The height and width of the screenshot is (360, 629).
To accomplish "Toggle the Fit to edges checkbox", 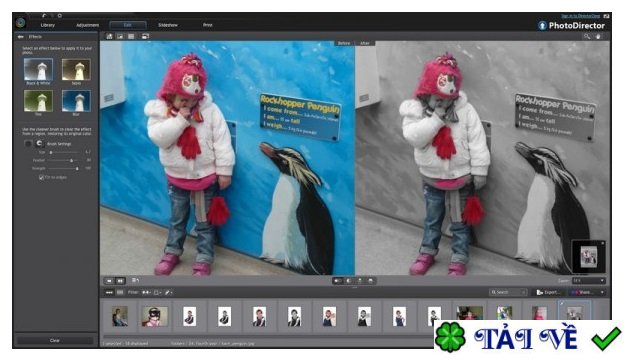I will 41,177.
